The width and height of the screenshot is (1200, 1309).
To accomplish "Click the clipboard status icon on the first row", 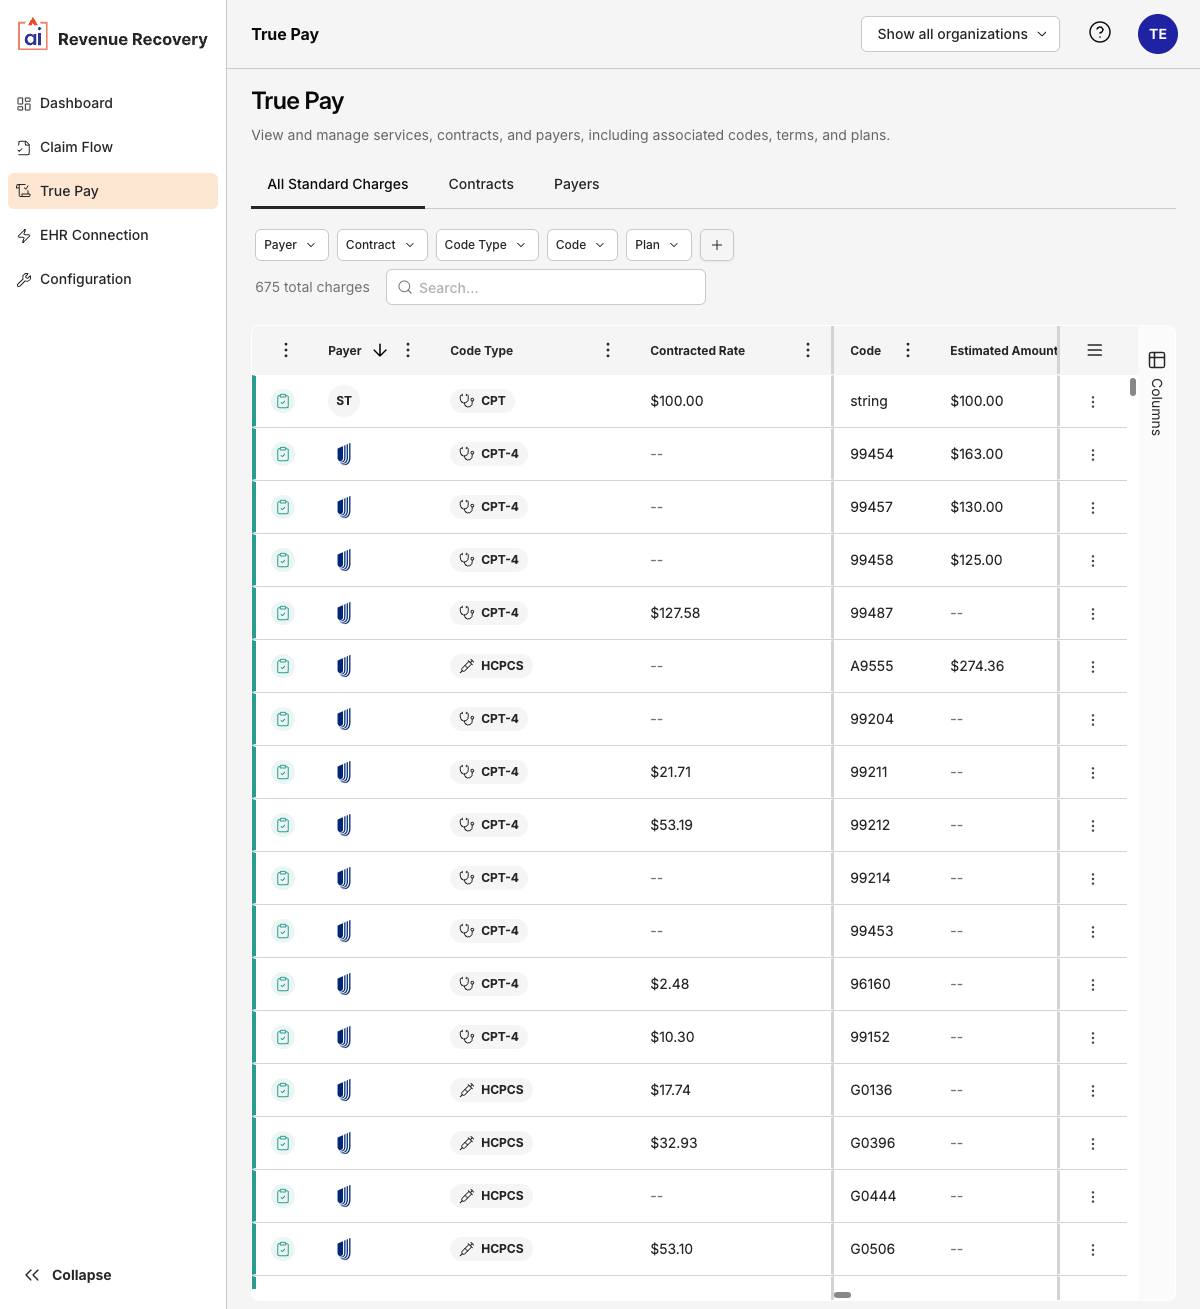I will coord(283,400).
